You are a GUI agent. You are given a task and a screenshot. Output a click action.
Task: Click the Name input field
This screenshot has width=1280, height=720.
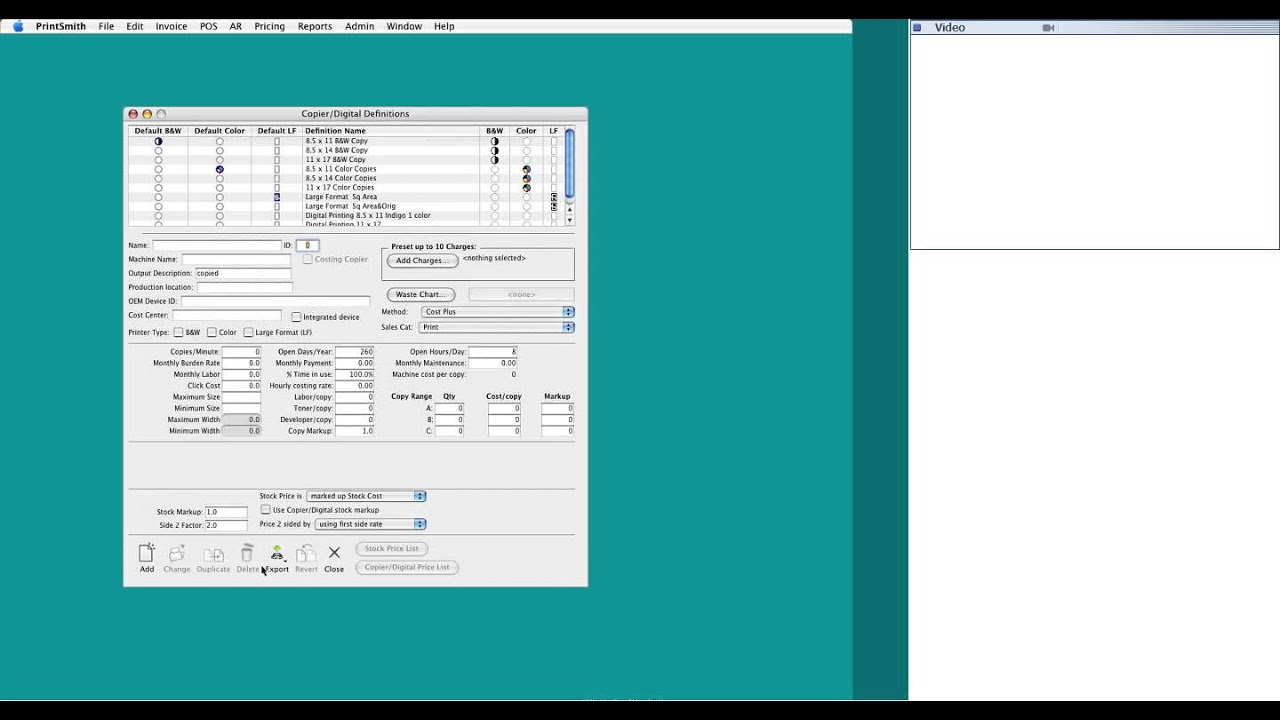click(x=217, y=245)
